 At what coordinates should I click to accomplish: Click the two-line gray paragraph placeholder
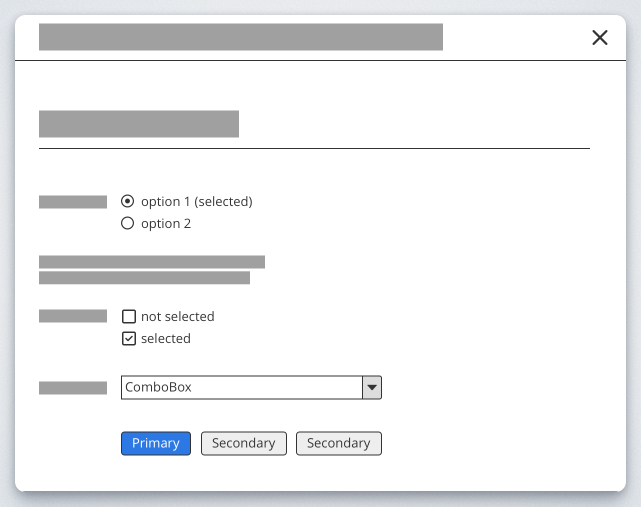click(150, 270)
